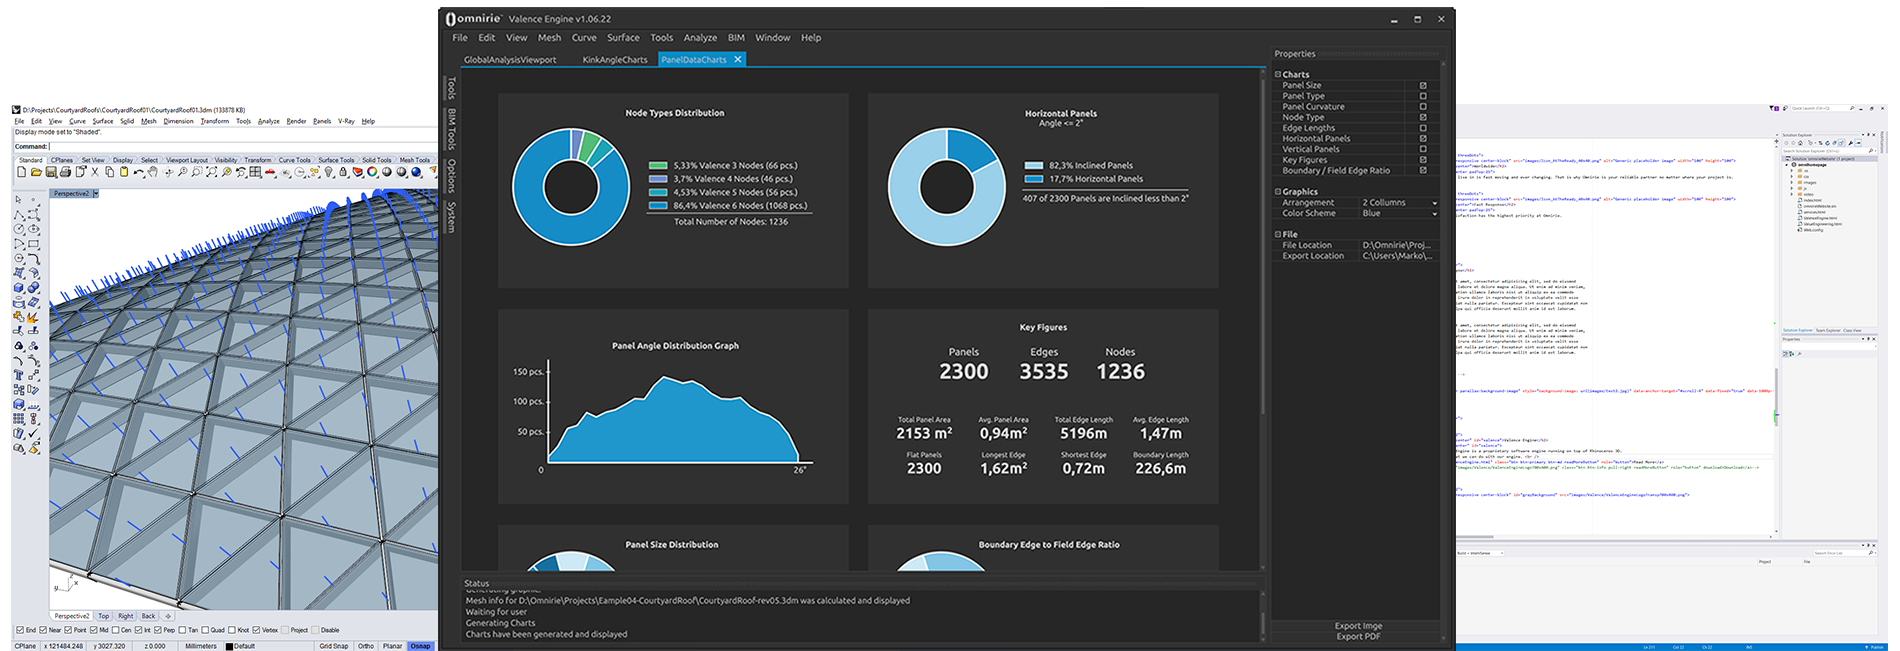Select the Polyline tool in Rhino sidebar
This screenshot has height=651, width=1900.
coord(18,215)
